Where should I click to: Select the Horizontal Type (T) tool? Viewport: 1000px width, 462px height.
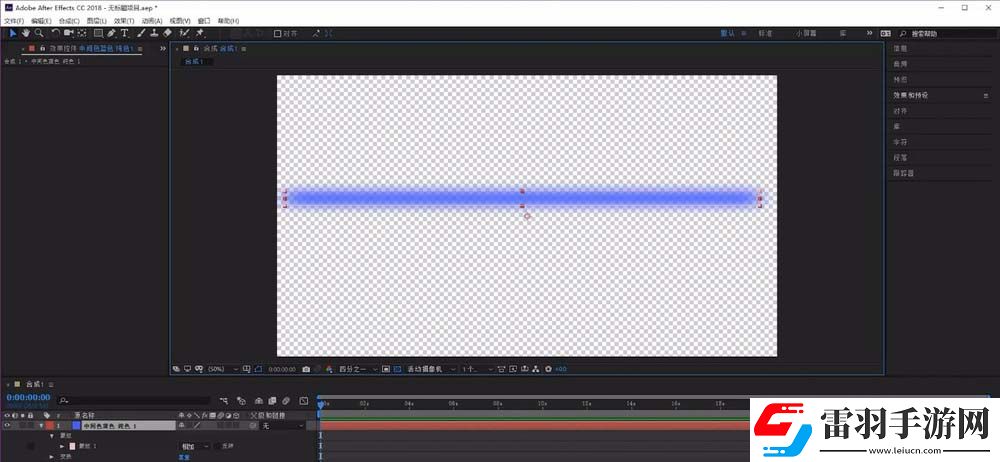(125, 33)
